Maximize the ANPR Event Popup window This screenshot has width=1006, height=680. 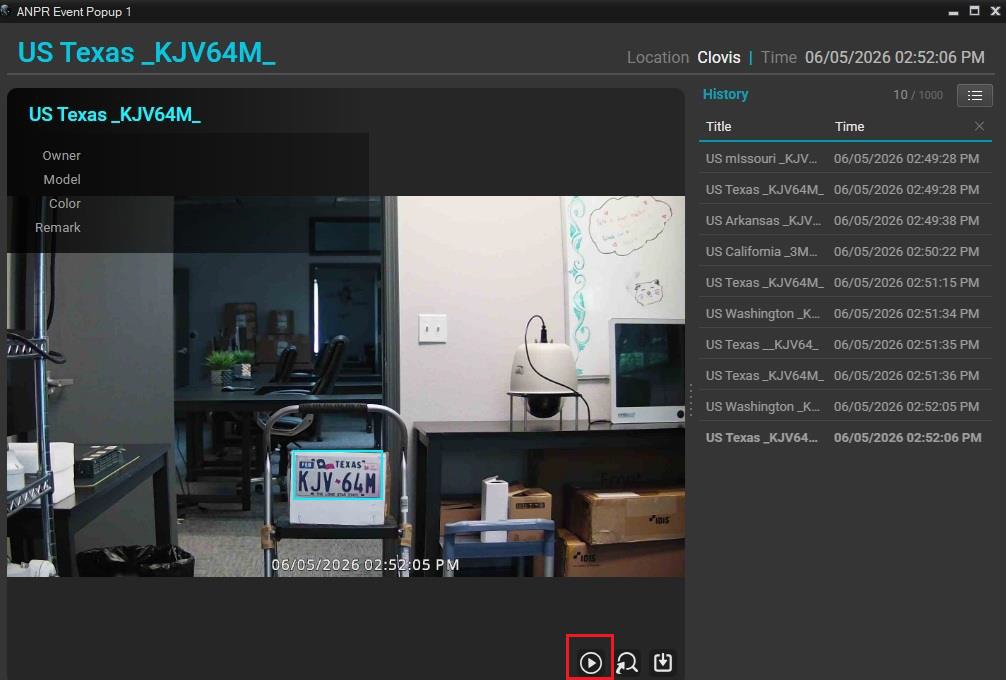pyautogui.click(x=974, y=11)
